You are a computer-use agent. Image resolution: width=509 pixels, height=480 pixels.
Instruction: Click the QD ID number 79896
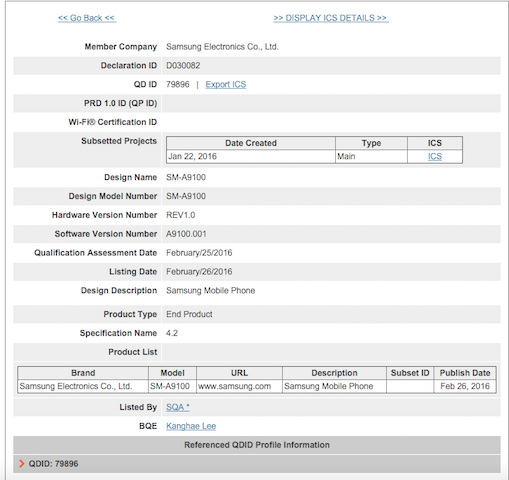tap(178, 84)
